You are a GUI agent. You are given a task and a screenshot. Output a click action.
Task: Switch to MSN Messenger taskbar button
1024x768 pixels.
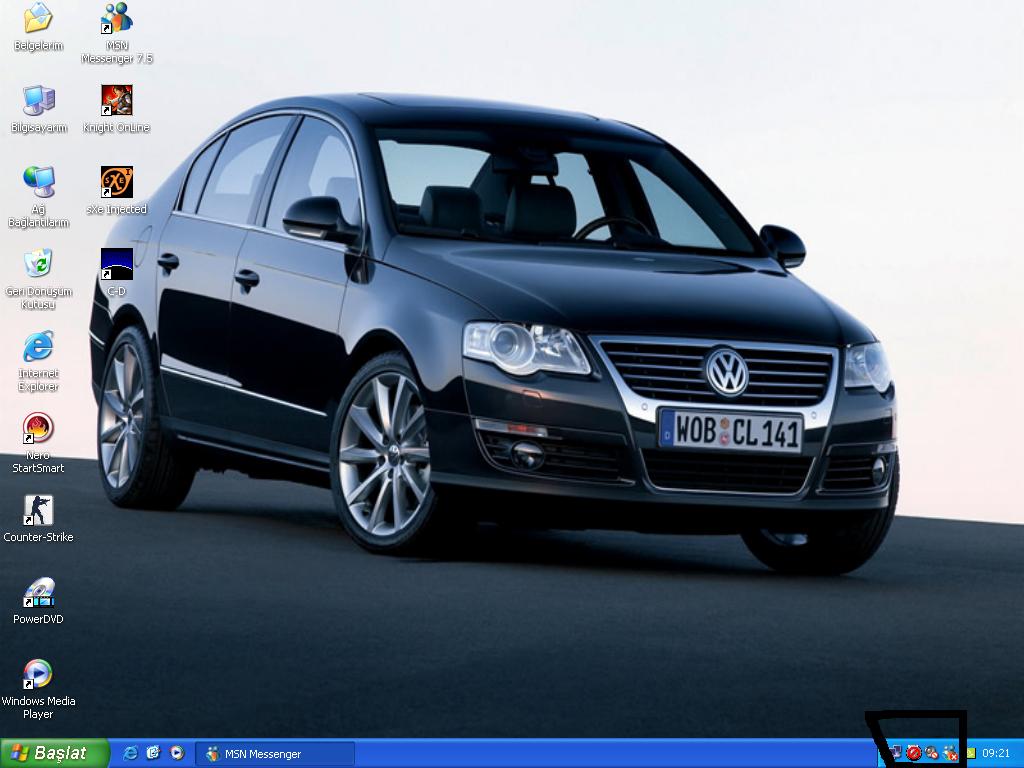[275, 754]
